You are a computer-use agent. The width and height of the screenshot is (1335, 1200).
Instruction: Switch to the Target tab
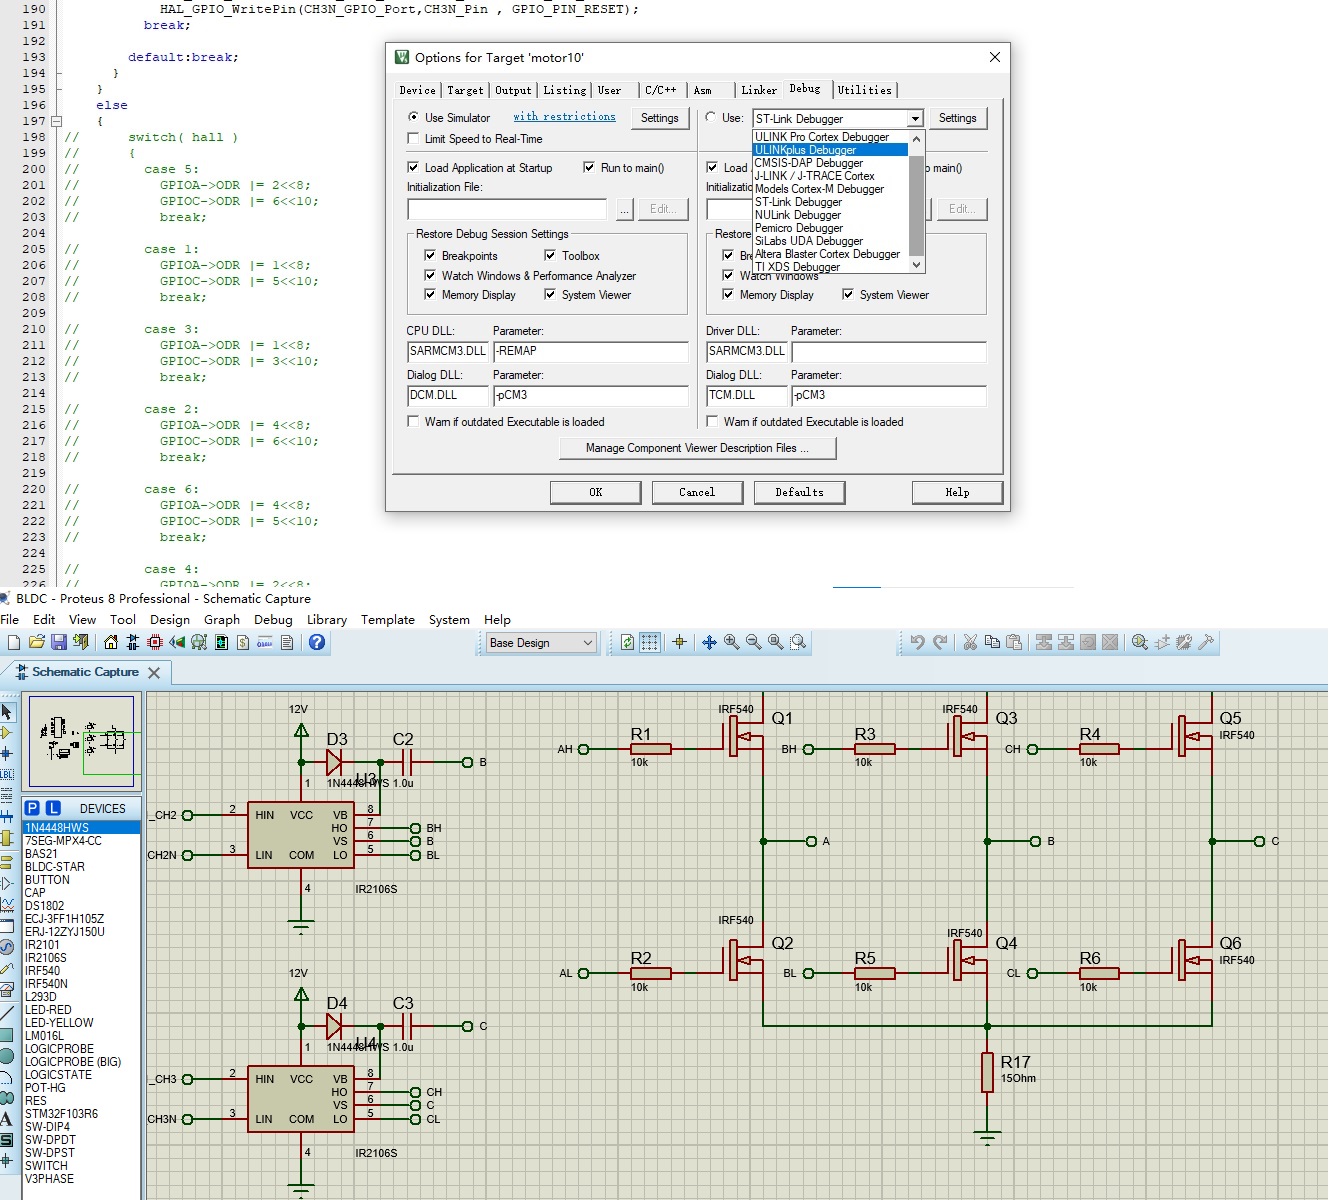(465, 90)
